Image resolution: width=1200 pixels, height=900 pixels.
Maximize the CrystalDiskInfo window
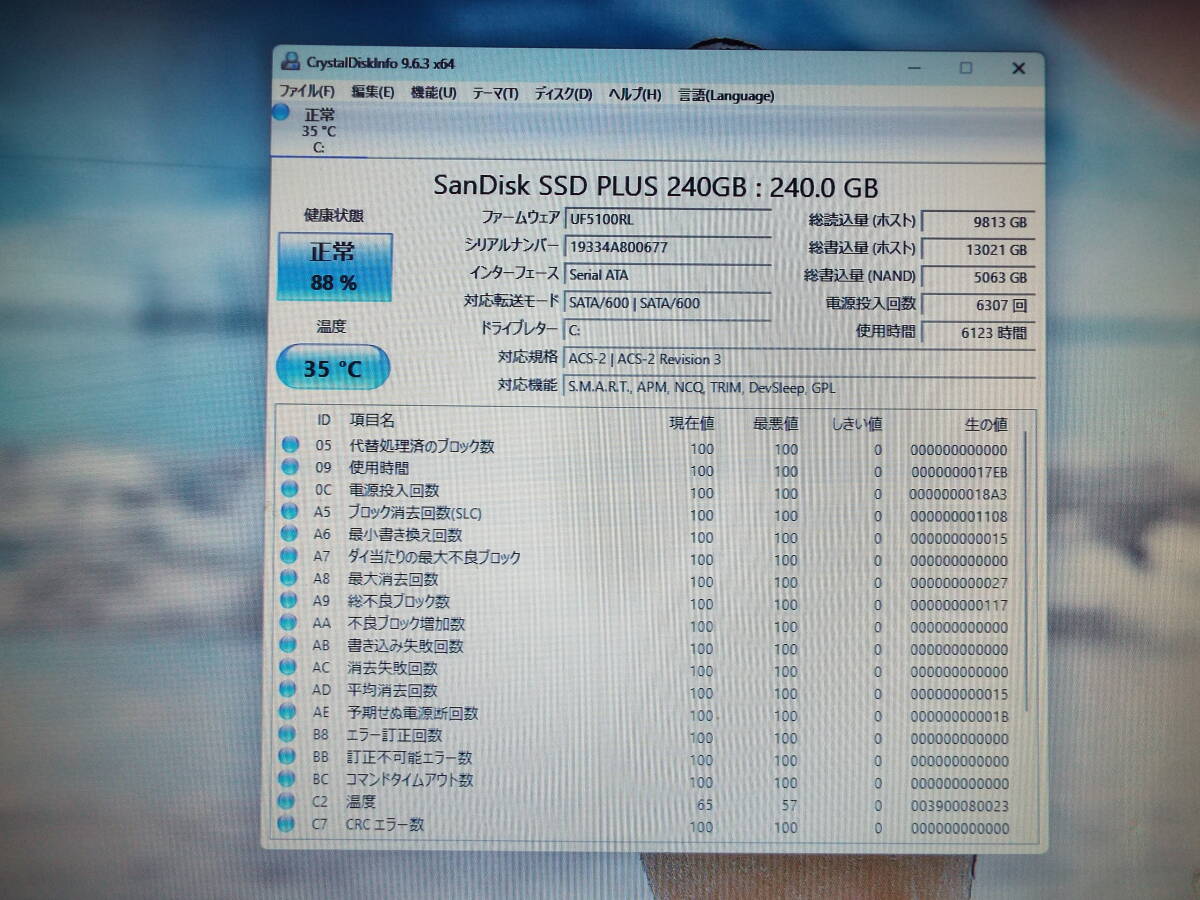[966, 68]
